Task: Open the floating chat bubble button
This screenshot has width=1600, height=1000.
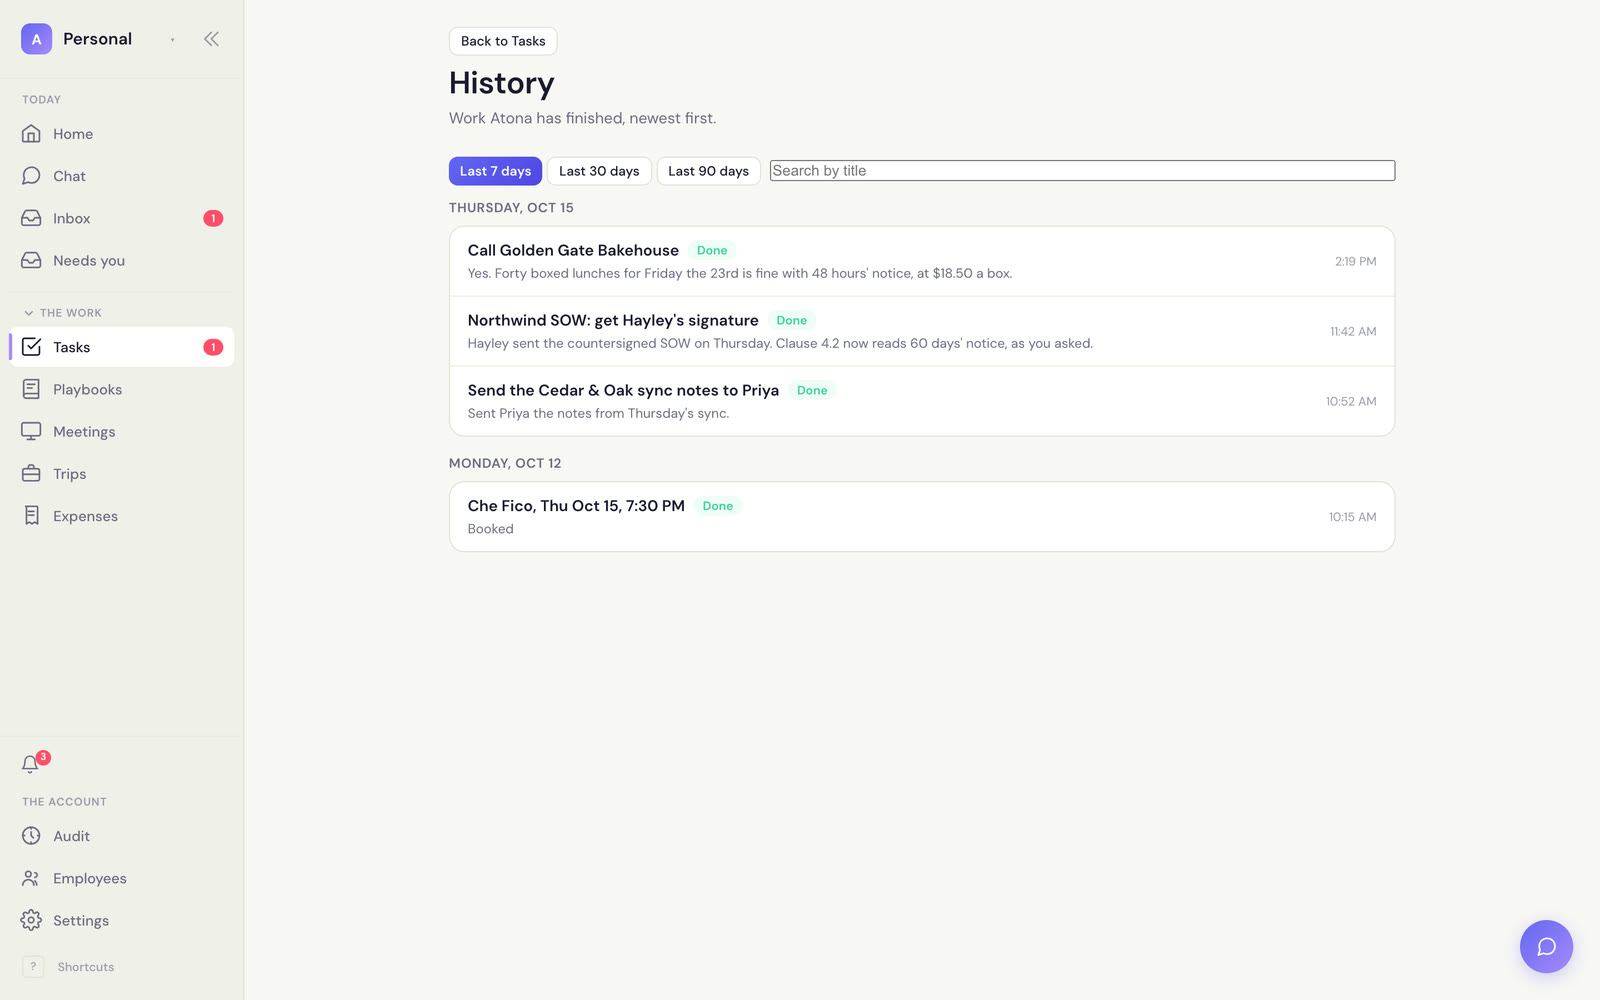Action: 1546,946
